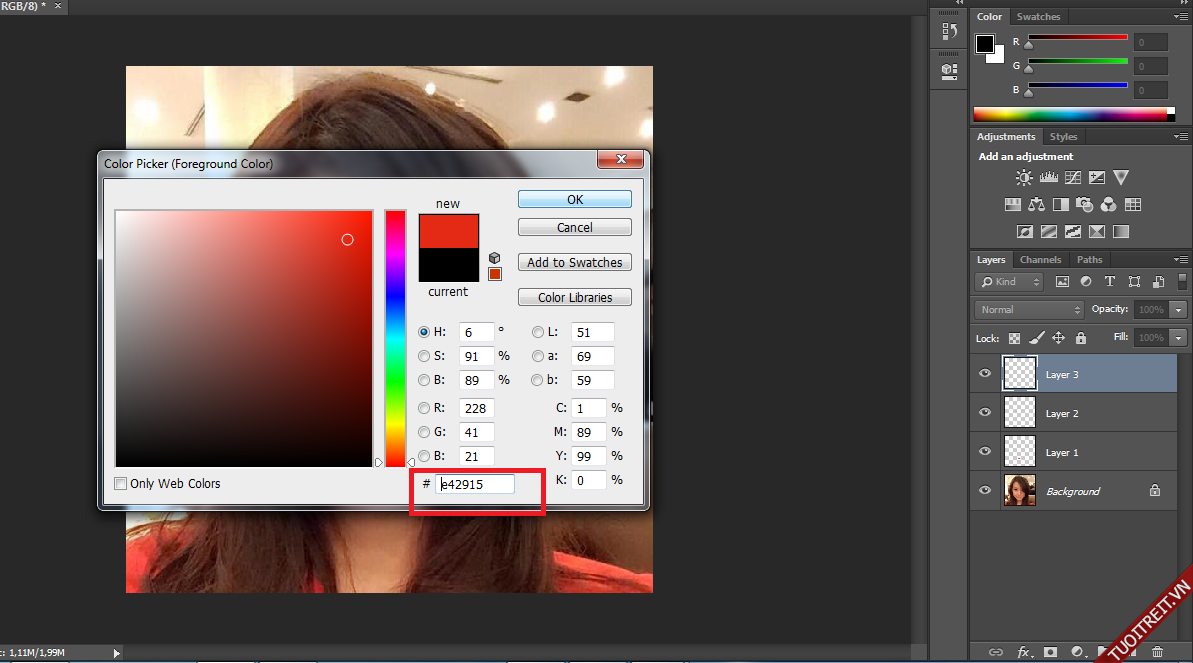Add a Brightness/Contrast adjustment
The height and width of the screenshot is (663, 1193).
coord(1024,178)
